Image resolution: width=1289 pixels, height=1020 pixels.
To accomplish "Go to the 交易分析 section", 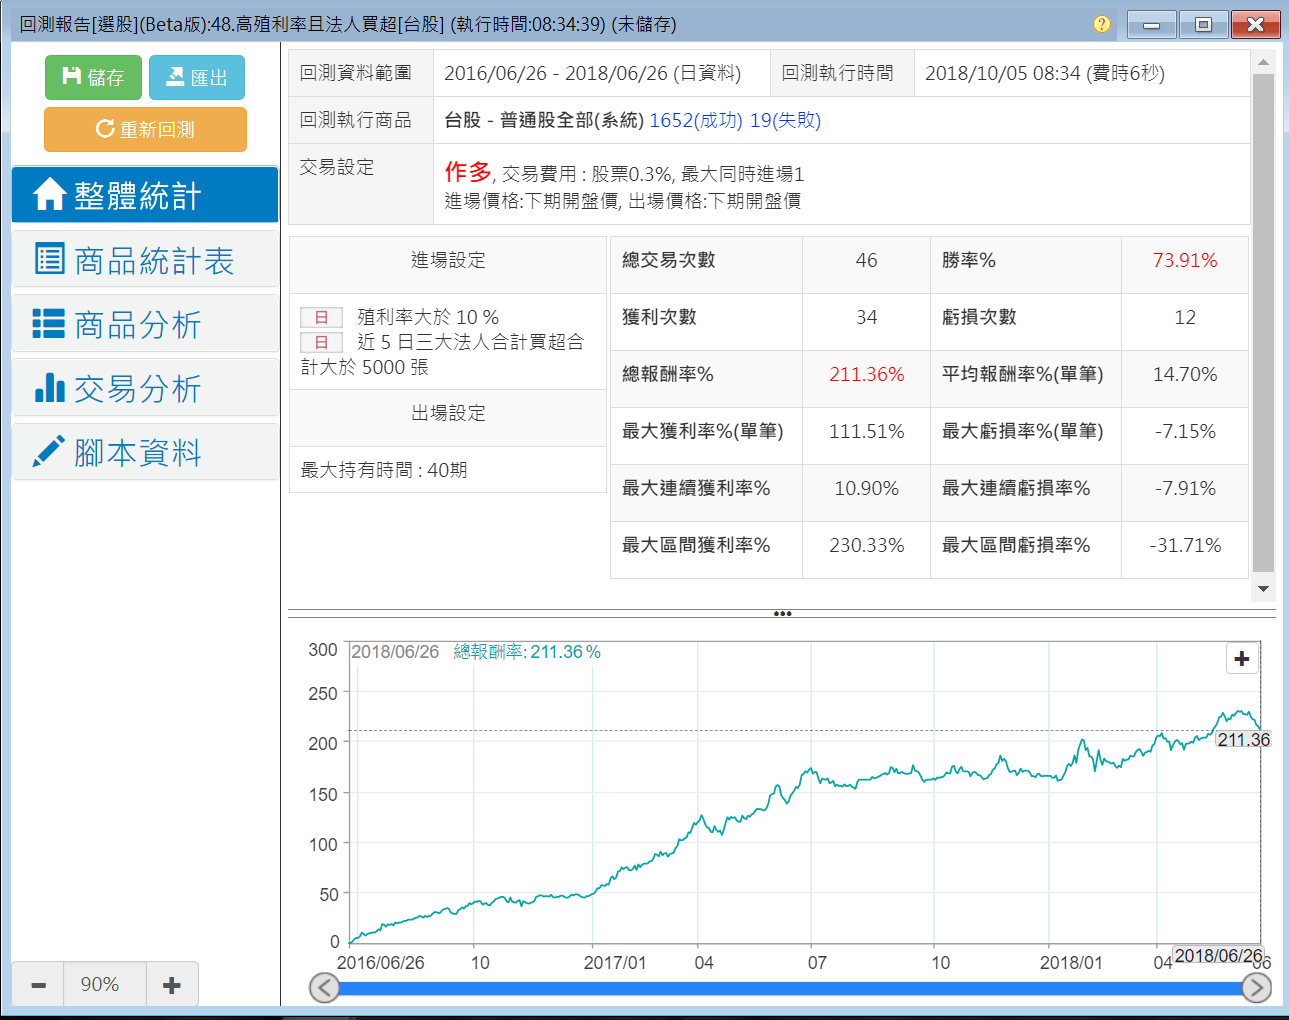I will (145, 388).
